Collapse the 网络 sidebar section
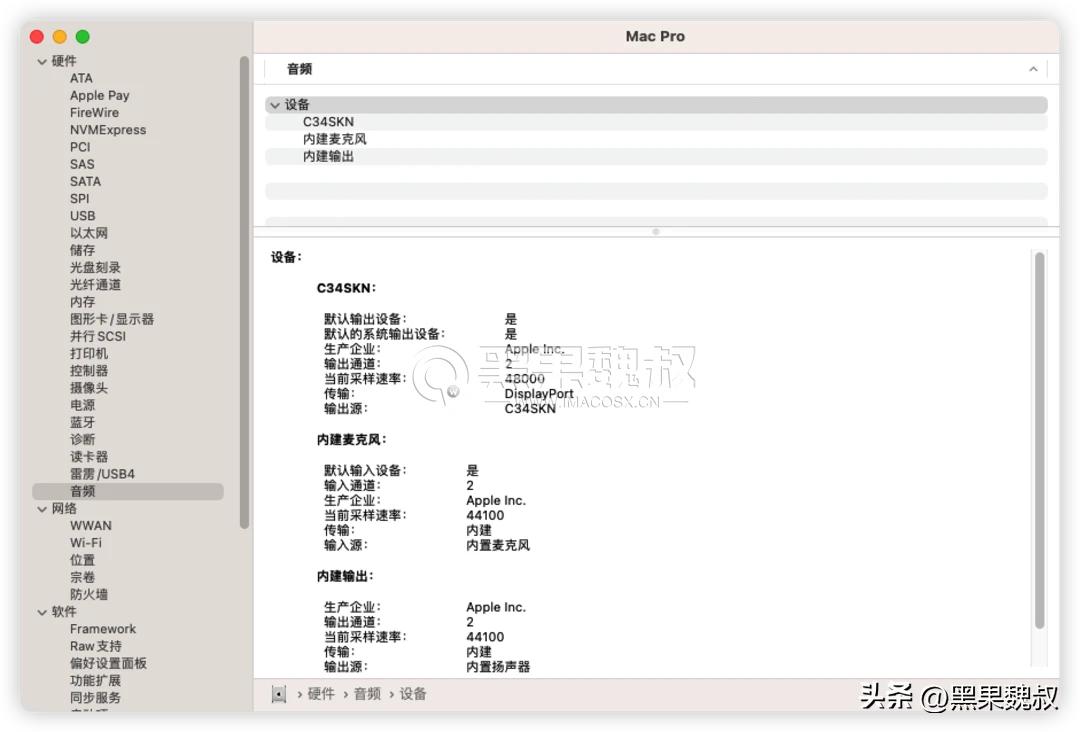This screenshot has width=1080, height=732. pos(42,508)
